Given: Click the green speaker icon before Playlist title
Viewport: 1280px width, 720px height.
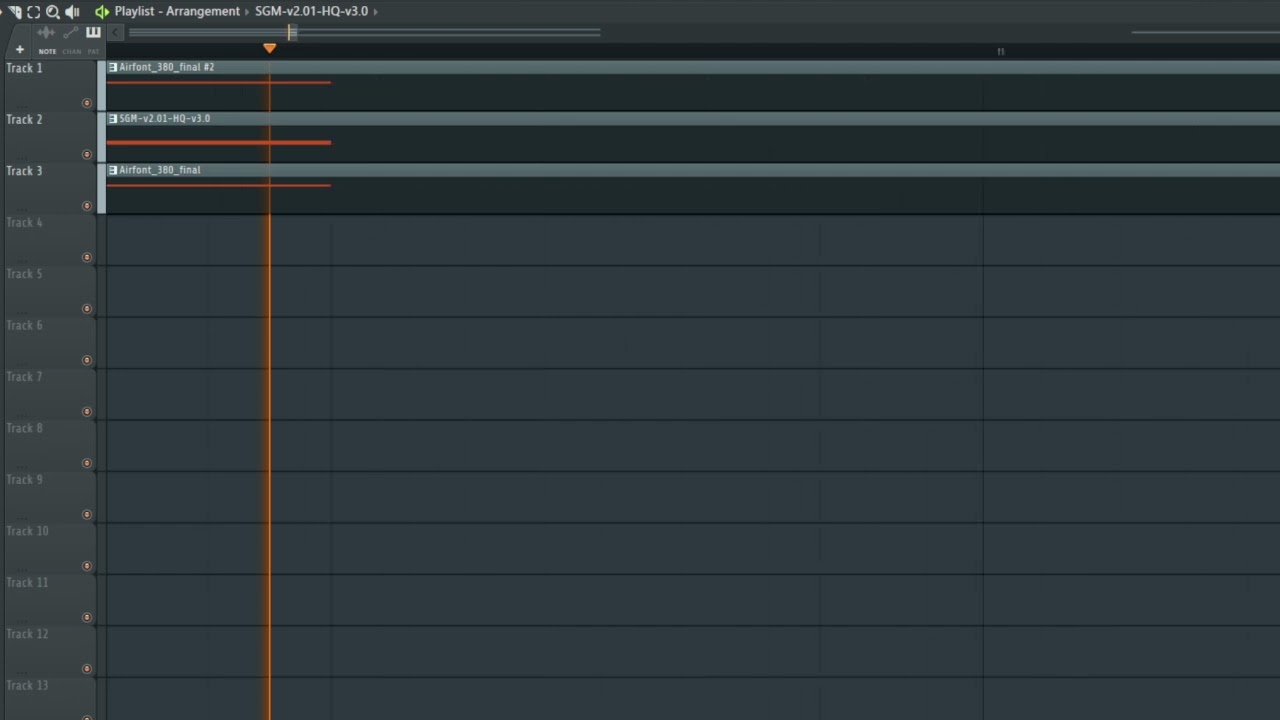Looking at the screenshot, I should coord(101,11).
